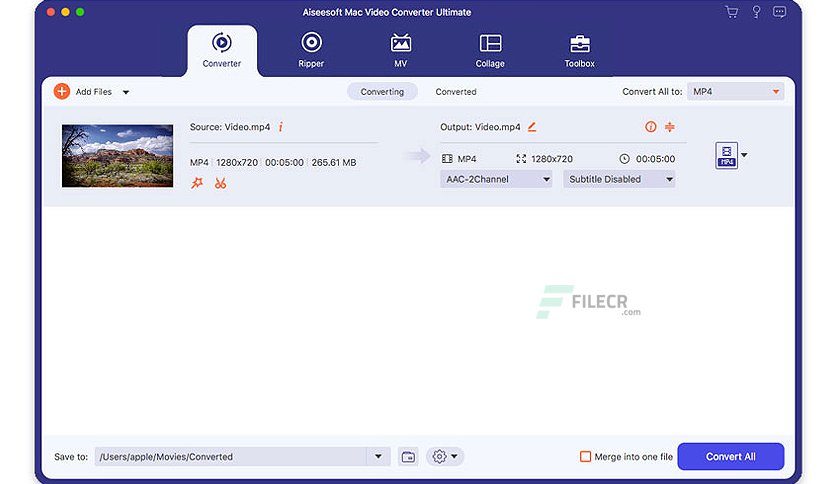Click the Output: Video.mp4 label
836x484 pixels.
click(x=480, y=127)
